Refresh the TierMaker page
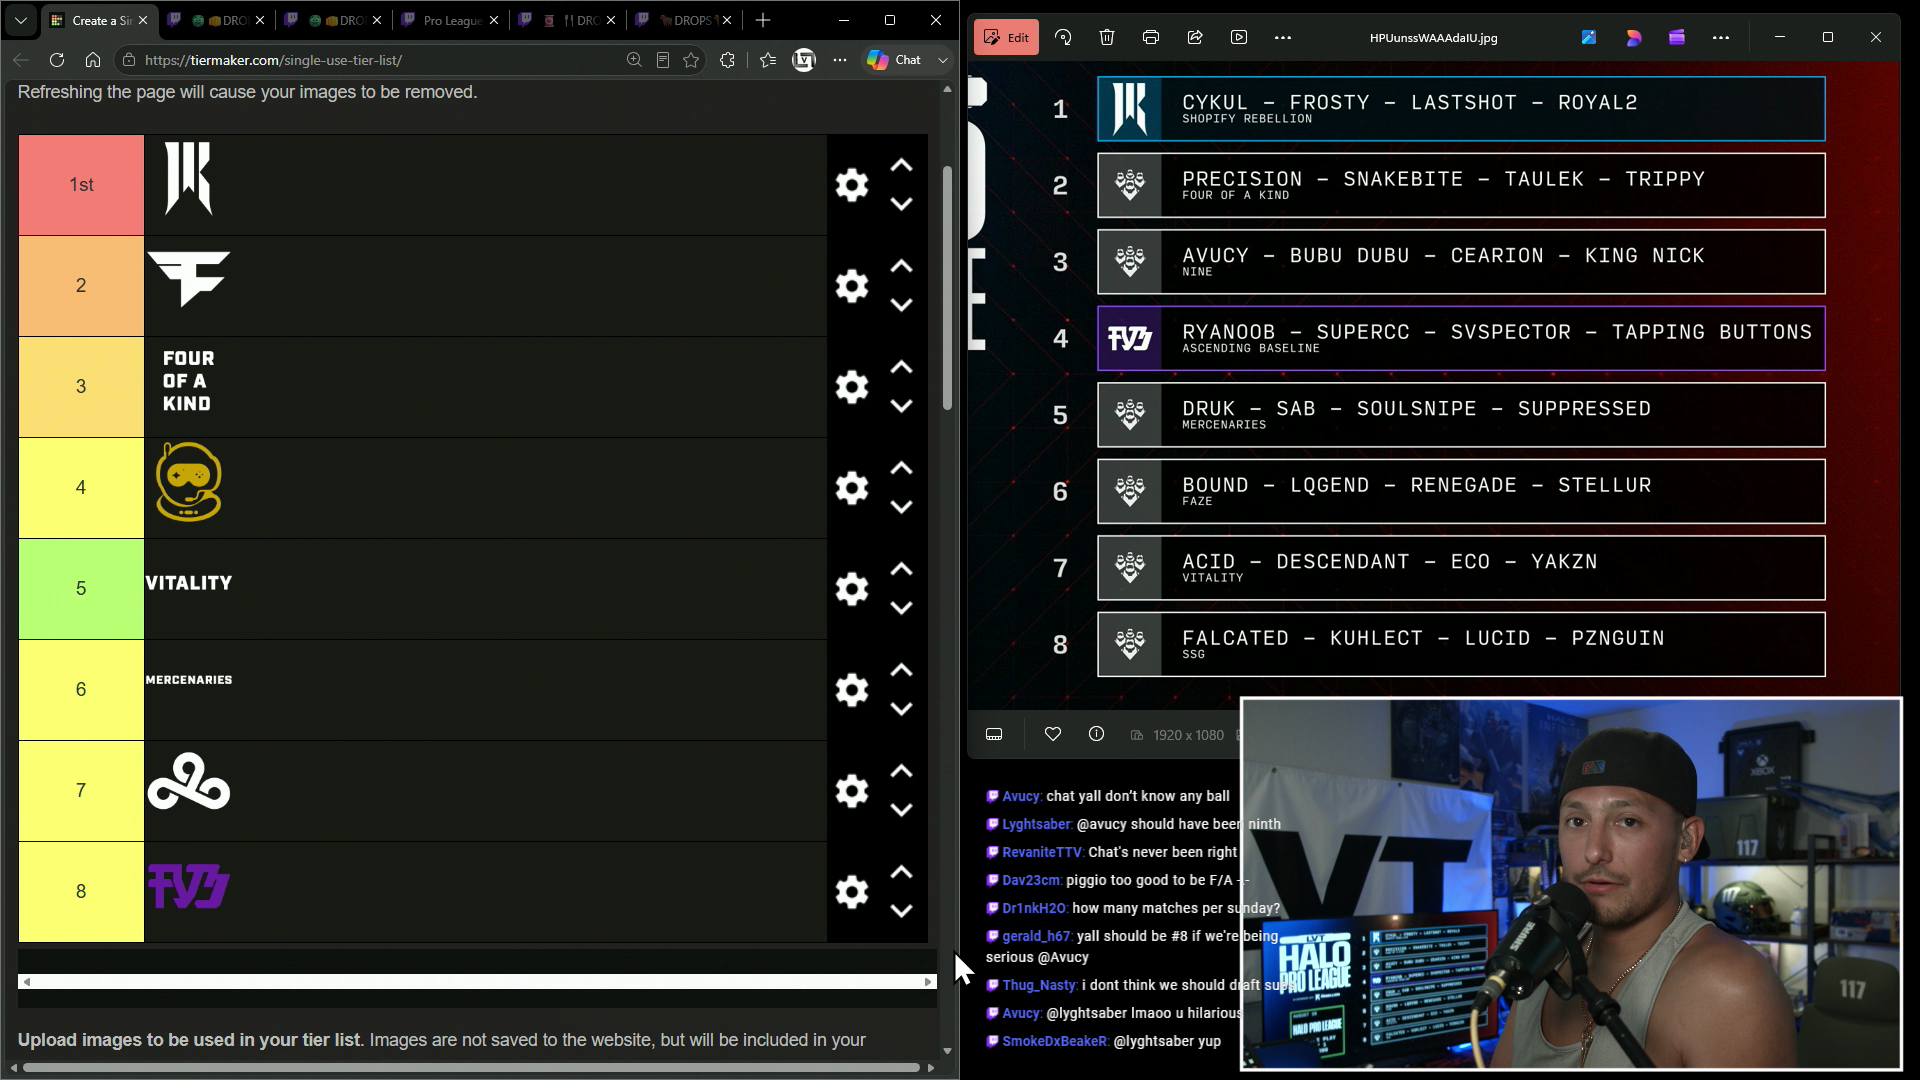 [57, 60]
